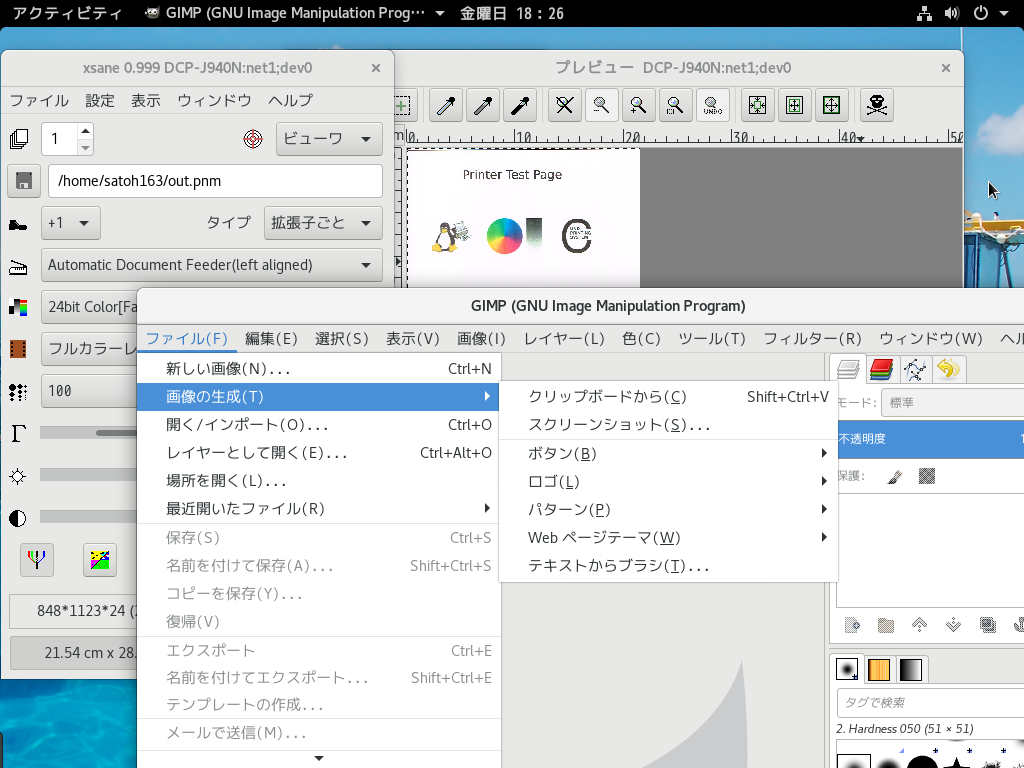Click the floppy disk browse filename icon
Viewport: 1024px width, 768px height.
pos(24,181)
